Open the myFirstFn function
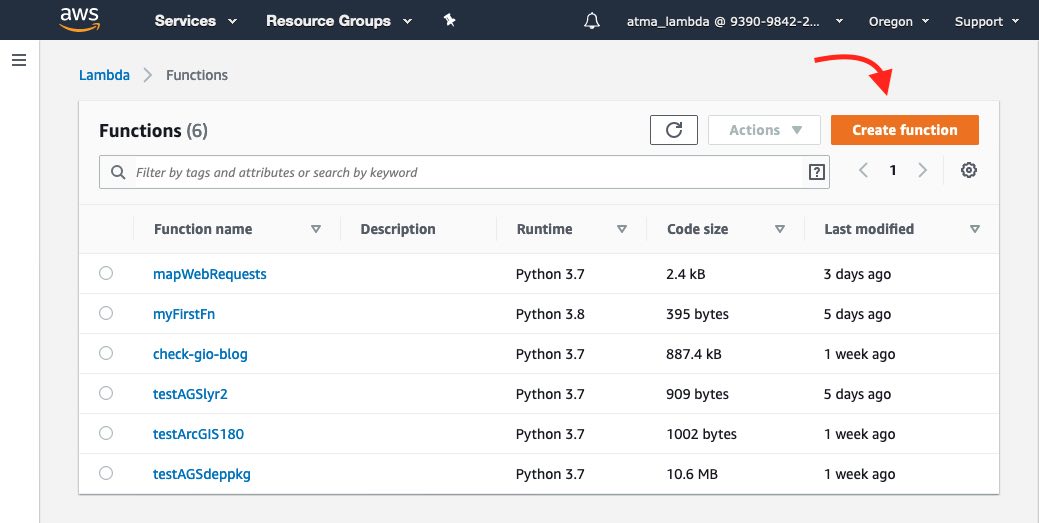Image resolution: width=1039 pixels, height=523 pixels. coord(184,314)
